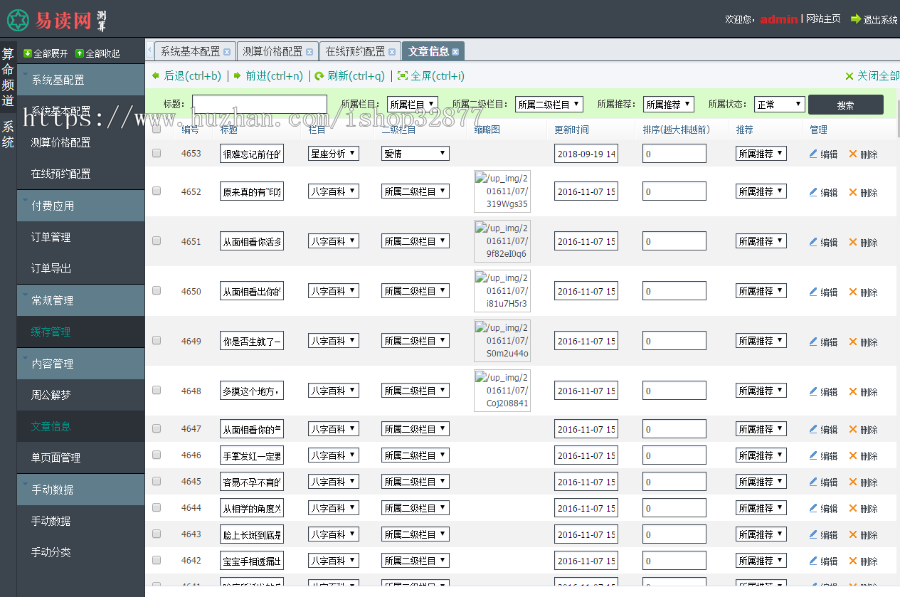Close the 系统基本配置 tab with its x icon

pyautogui.click(x=227, y=52)
